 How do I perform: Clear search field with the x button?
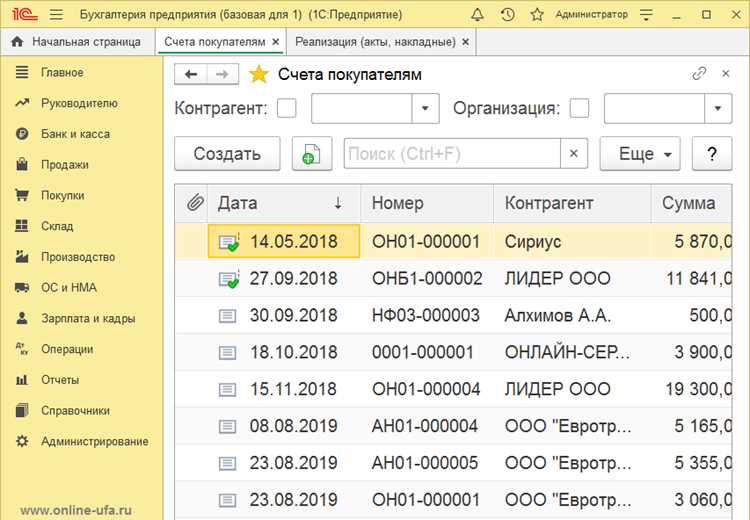click(x=574, y=154)
